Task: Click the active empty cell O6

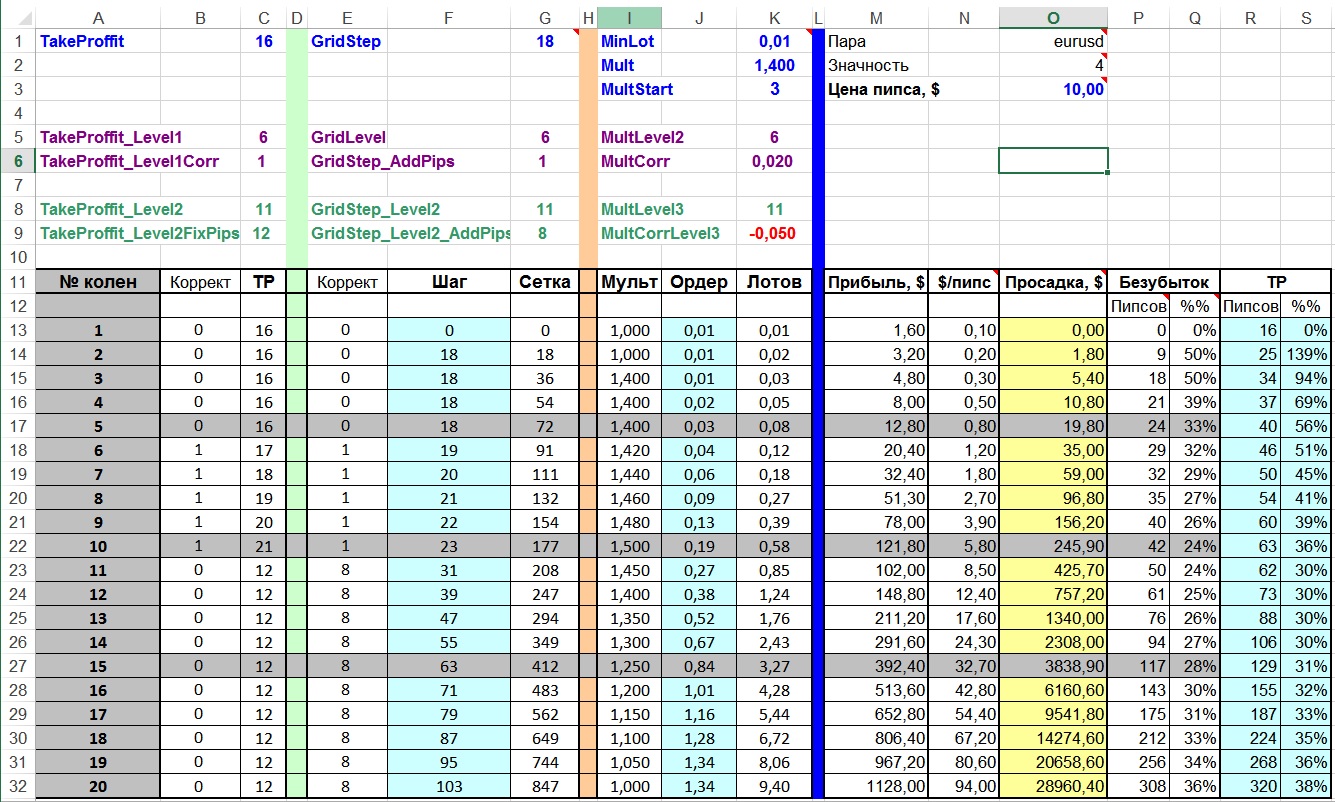Action: pyautogui.click(x=1053, y=161)
